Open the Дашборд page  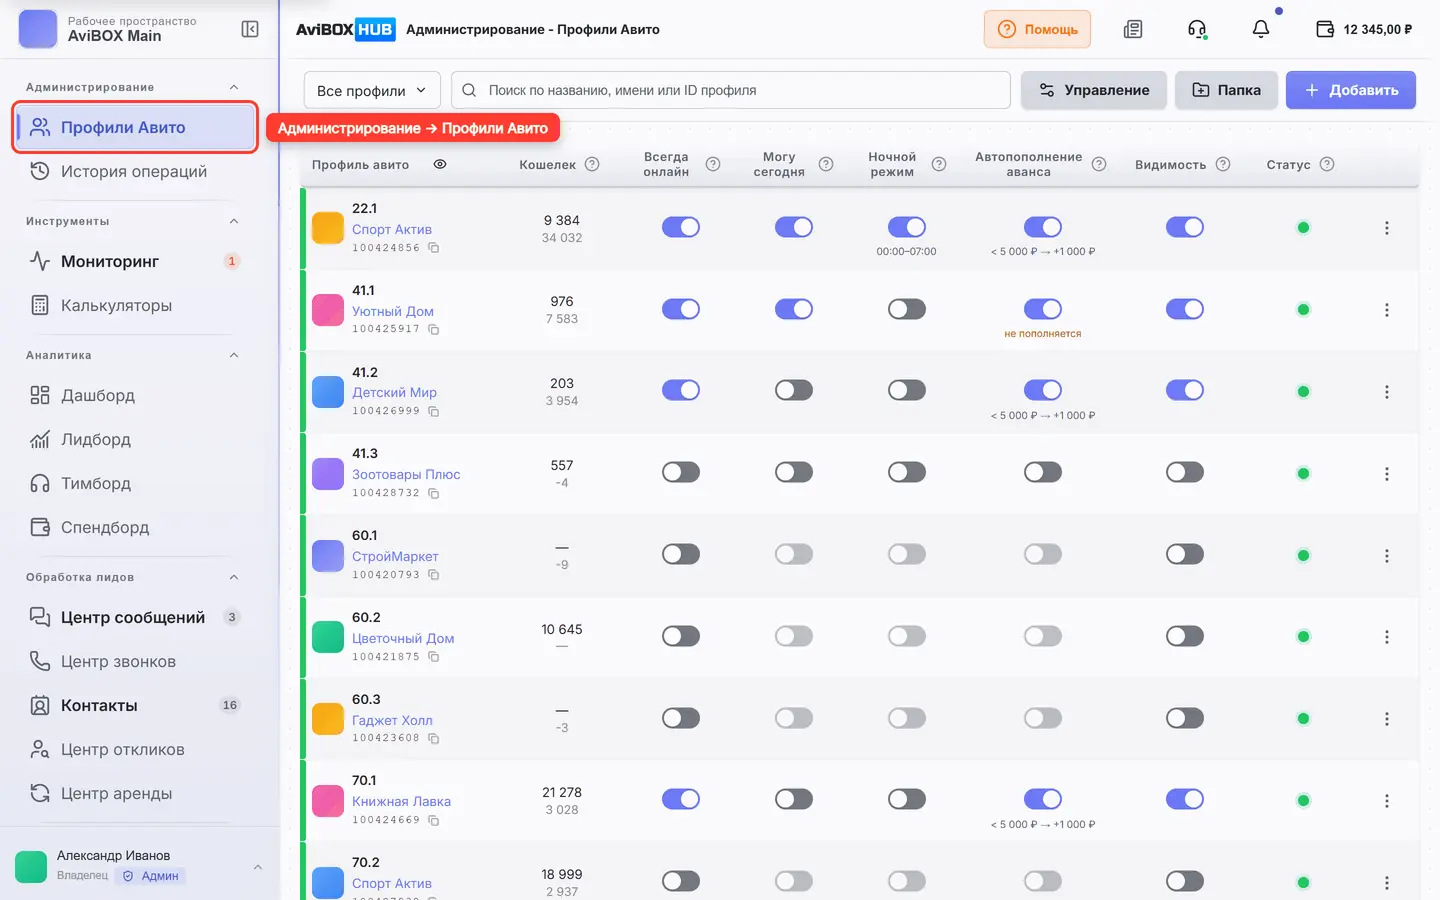click(x=135, y=395)
